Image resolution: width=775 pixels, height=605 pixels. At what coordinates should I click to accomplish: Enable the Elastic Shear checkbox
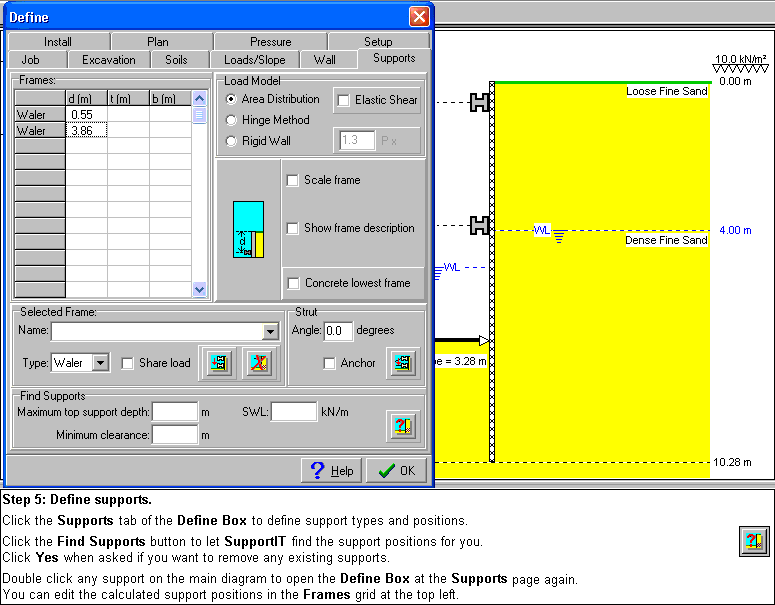point(344,100)
